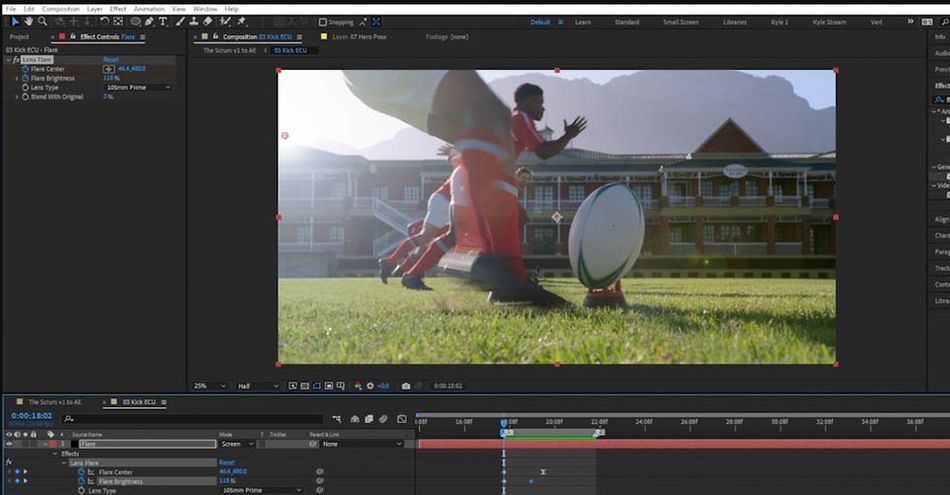The height and width of the screenshot is (495, 950).
Task: Click Reset link for Lens Flare in timeline
Action: coord(227,463)
